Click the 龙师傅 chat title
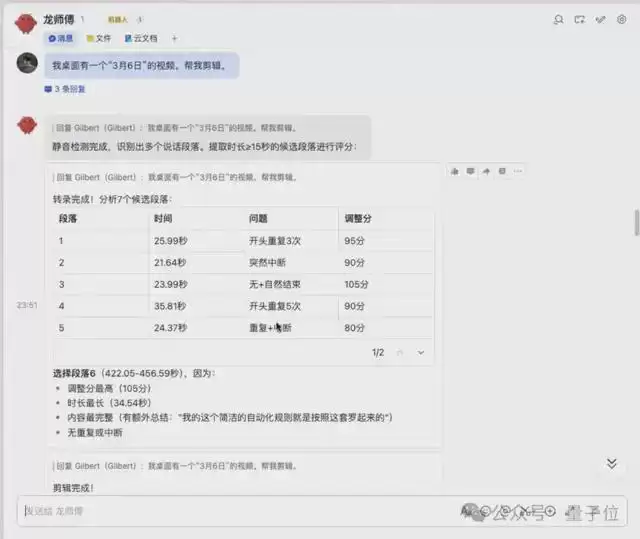Viewport: 640px width, 539px height. [x=57, y=19]
